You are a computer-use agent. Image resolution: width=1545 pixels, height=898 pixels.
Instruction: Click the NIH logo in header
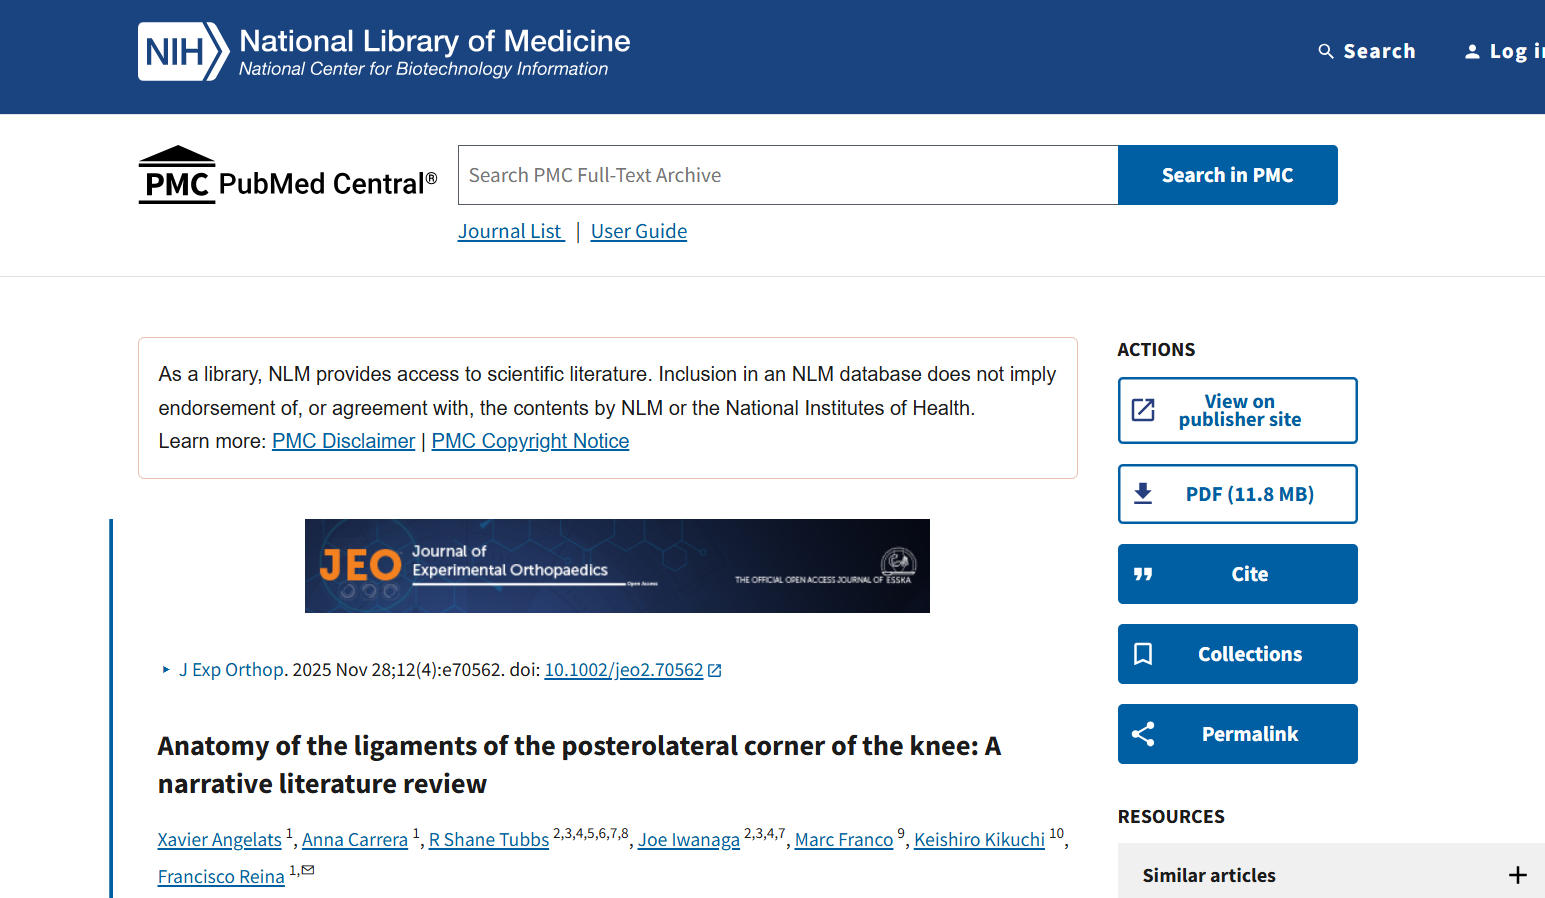pos(182,52)
